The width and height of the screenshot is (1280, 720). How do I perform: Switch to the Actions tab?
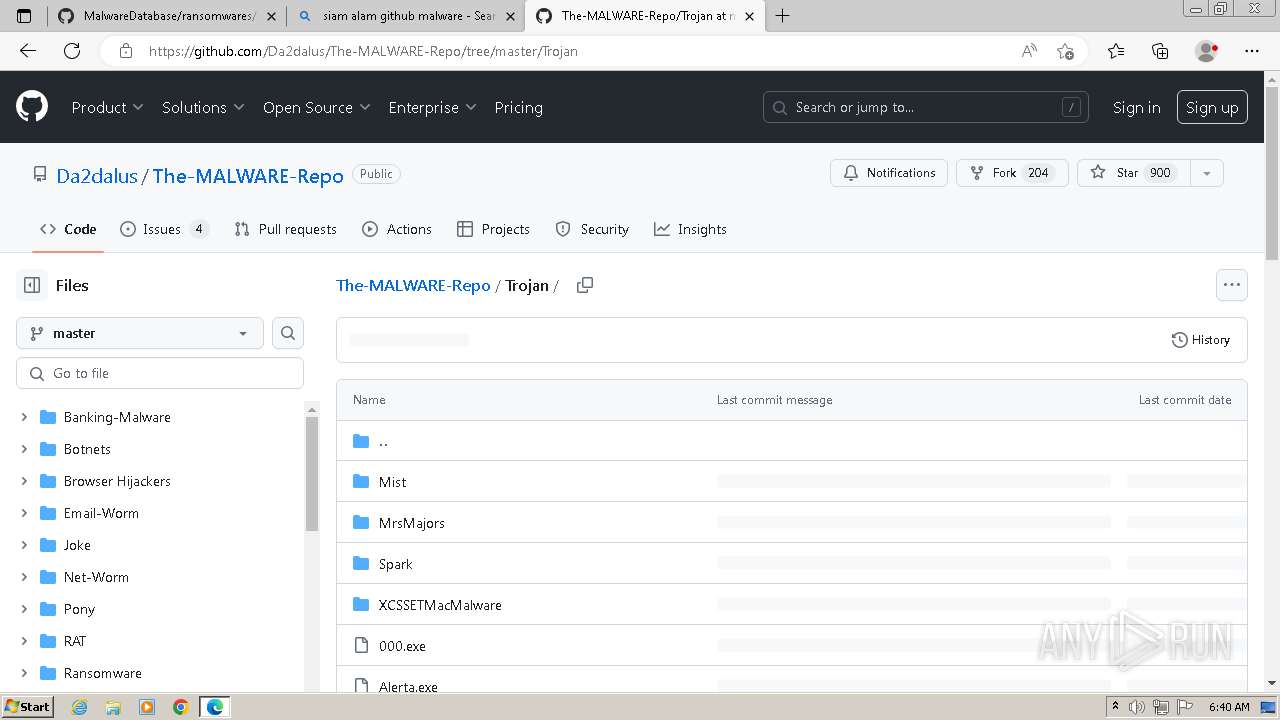(397, 229)
